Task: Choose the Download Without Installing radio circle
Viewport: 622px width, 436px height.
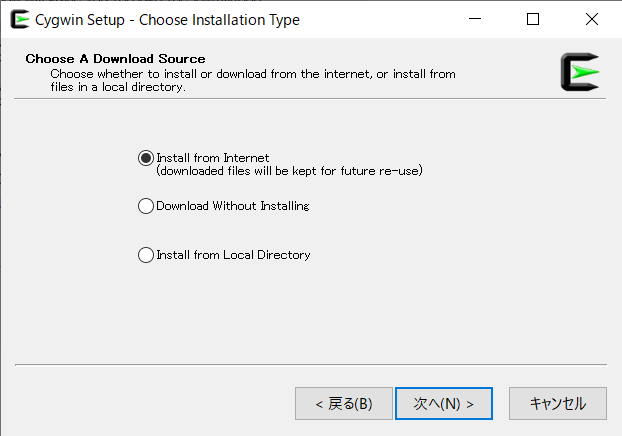Action: pos(146,206)
